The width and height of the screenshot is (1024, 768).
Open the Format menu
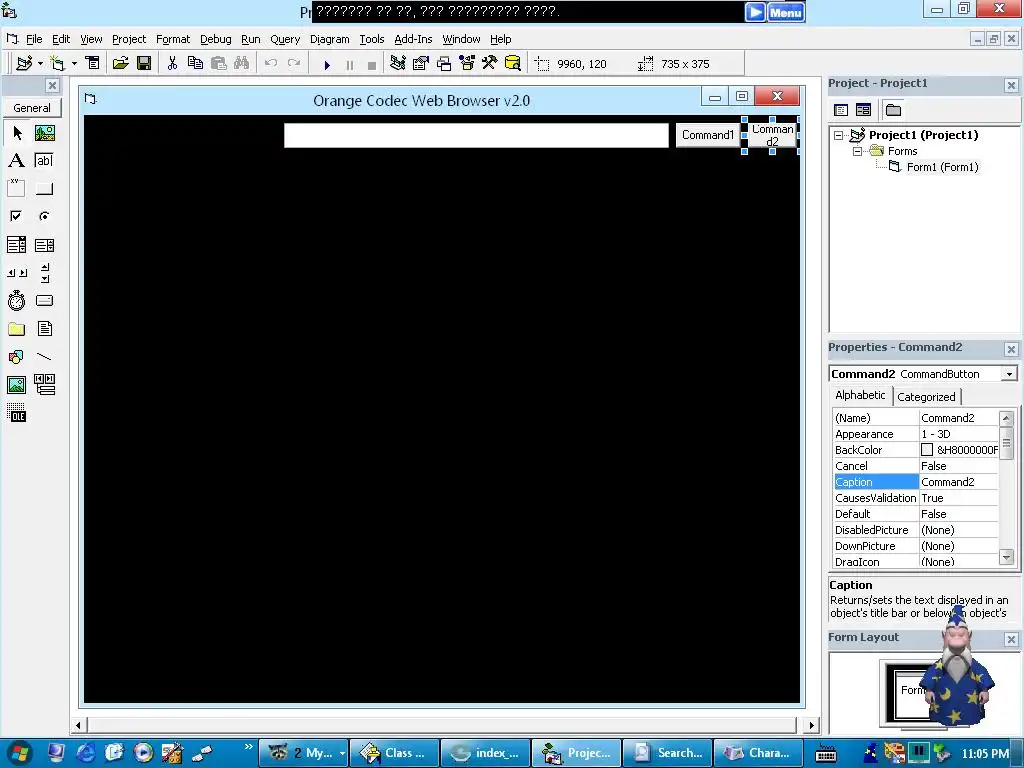173,39
